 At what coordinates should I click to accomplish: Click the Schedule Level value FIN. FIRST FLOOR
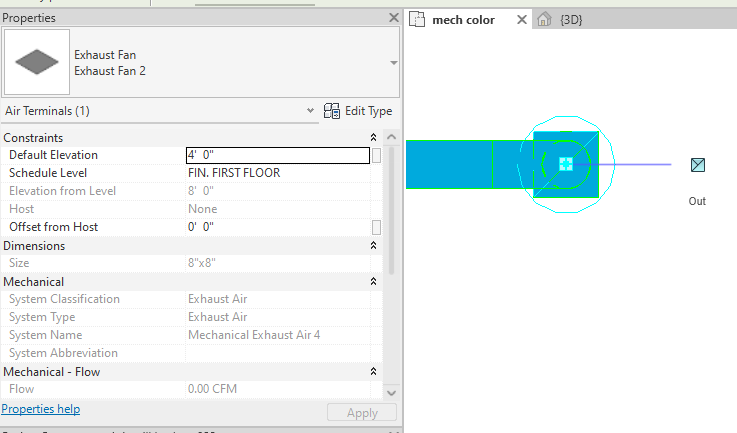click(x=234, y=173)
